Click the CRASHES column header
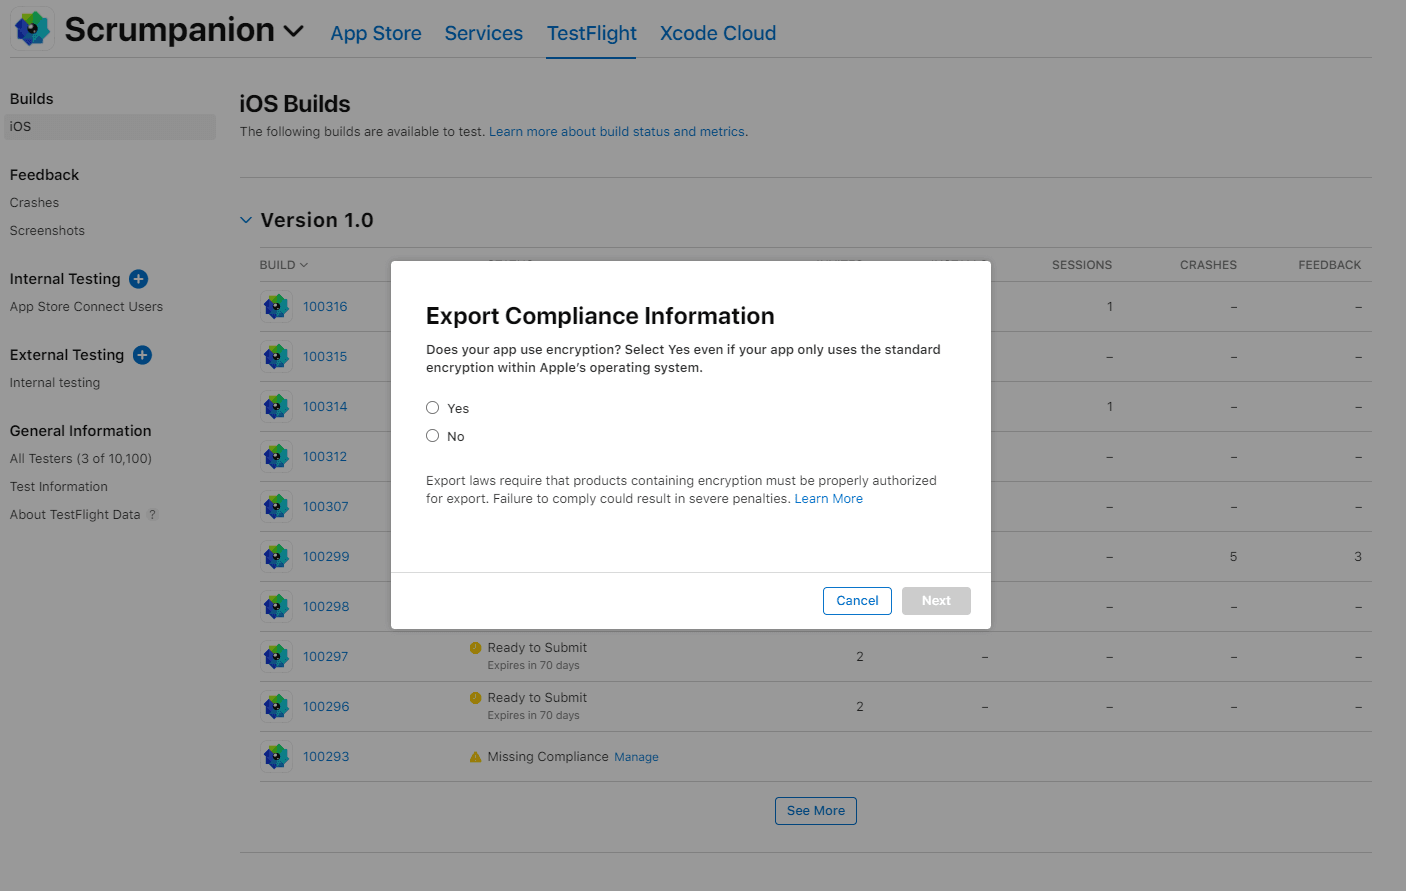 pyautogui.click(x=1208, y=265)
